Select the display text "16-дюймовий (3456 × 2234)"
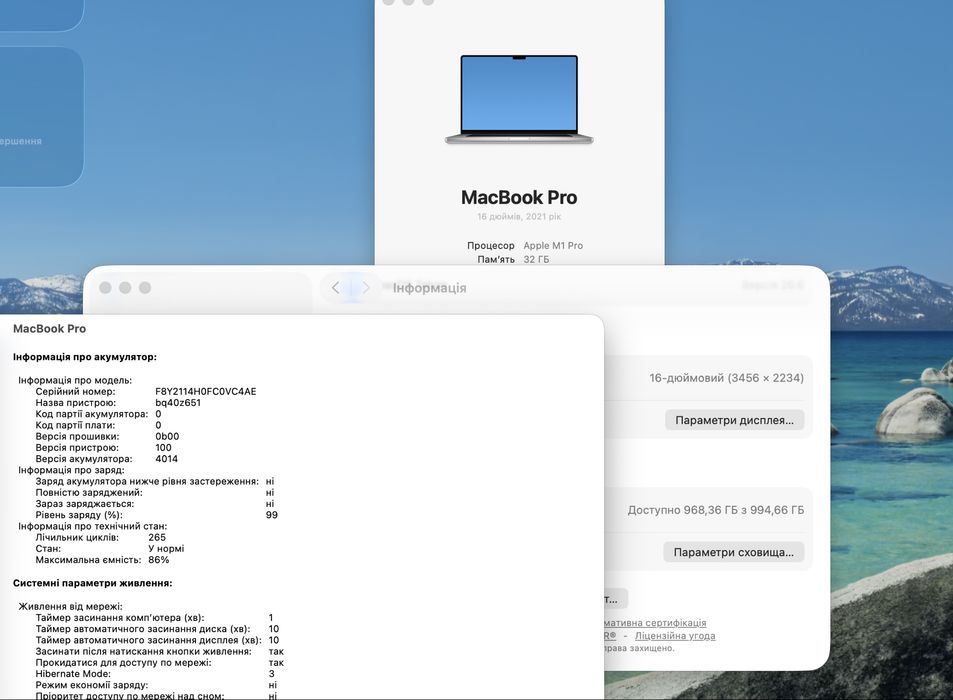Image resolution: width=953 pixels, height=700 pixels. coord(726,378)
